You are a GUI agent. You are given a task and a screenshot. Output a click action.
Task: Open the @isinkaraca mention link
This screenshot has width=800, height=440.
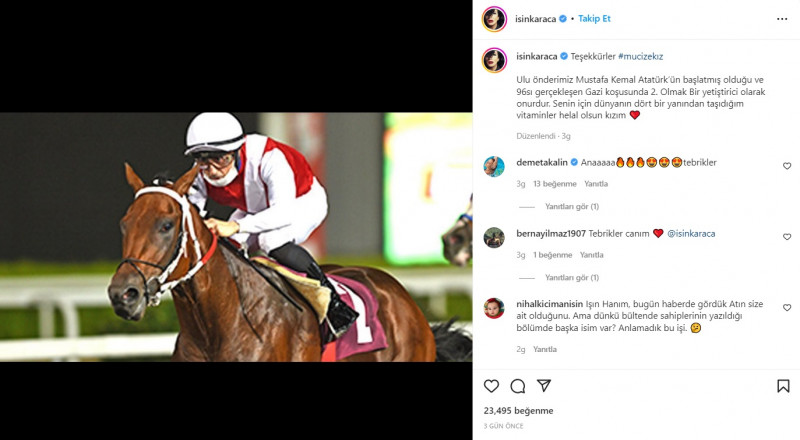point(691,233)
